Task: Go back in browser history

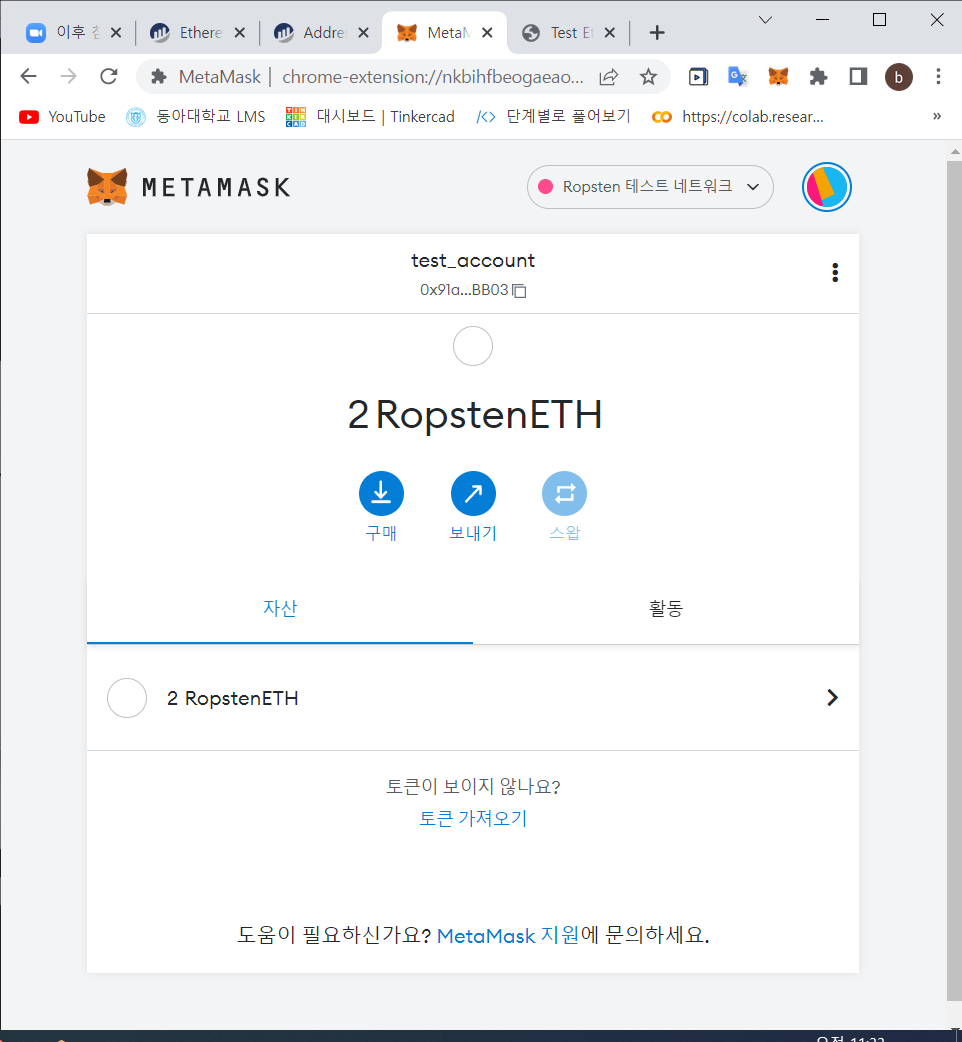Action: point(29,76)
